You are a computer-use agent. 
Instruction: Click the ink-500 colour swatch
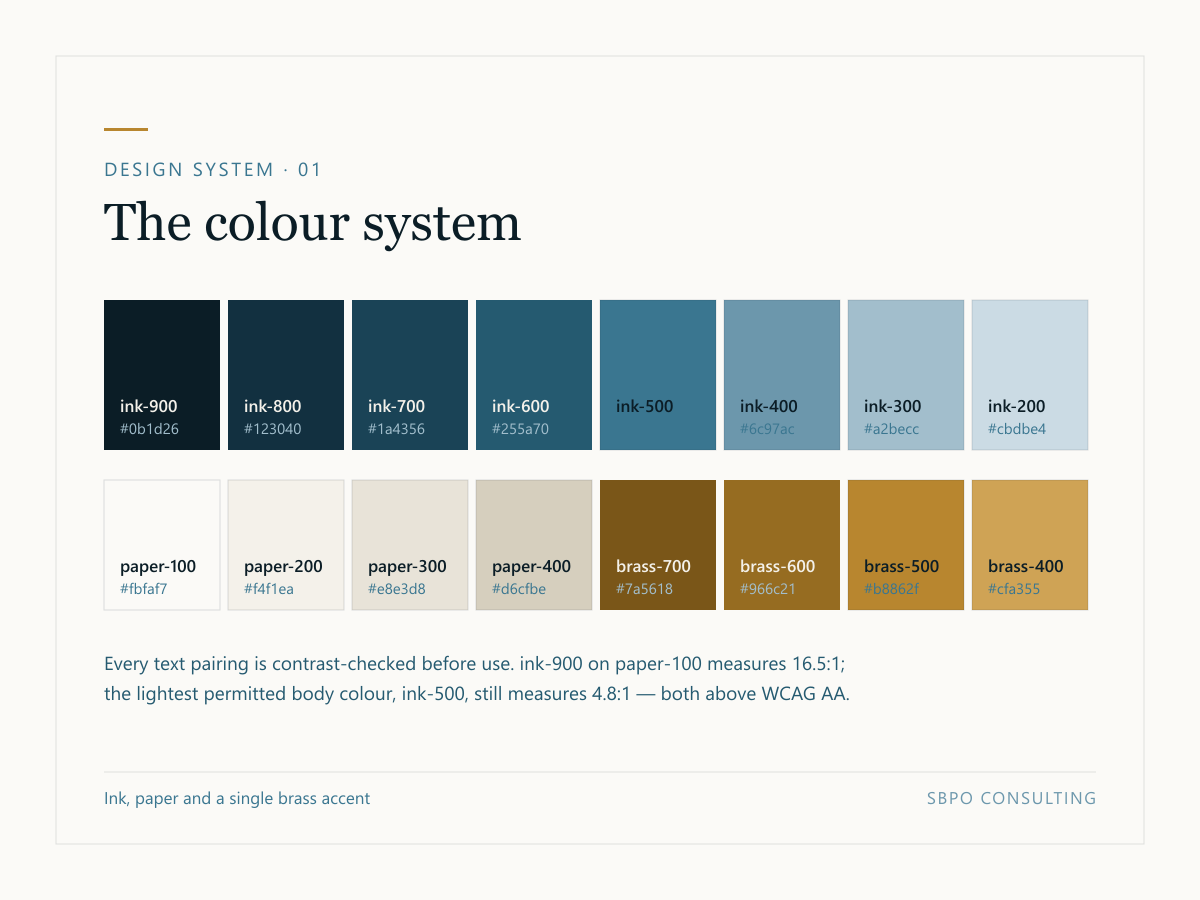tap(658, 375)
